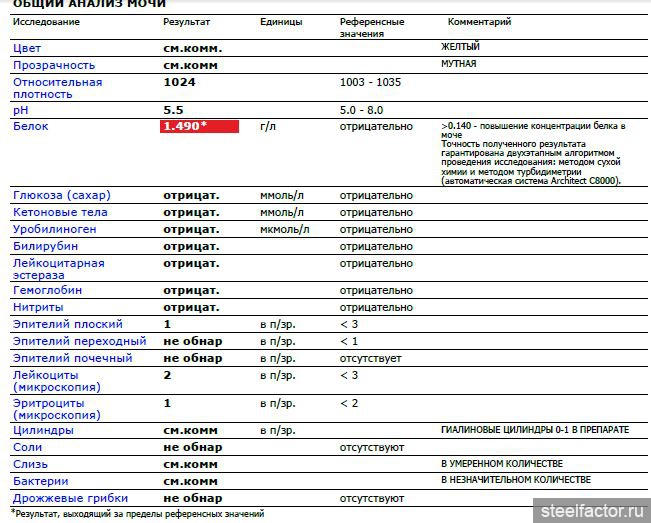Click the отсутствует reference for Эпителий почечный
The height and width of the screenshot is (523, 651).
coord(370,358)
